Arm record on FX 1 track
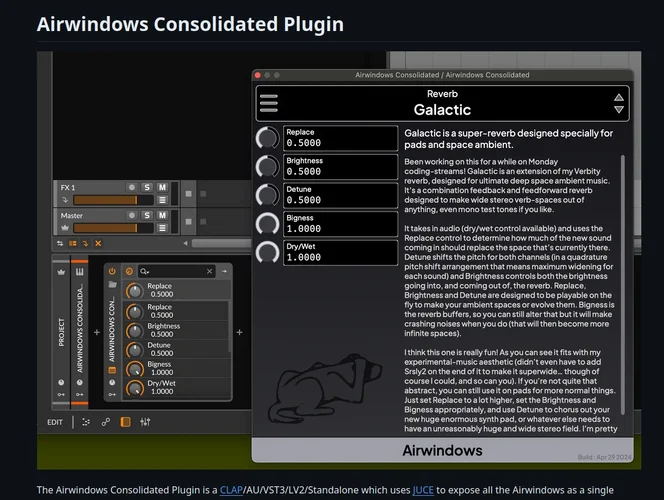This screenshot has height=500, width=664. click(x=132, y=187)
